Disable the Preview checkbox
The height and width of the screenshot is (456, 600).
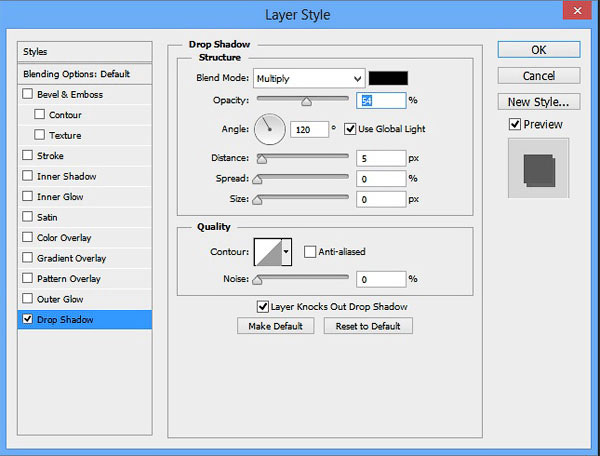pos(514,124)
